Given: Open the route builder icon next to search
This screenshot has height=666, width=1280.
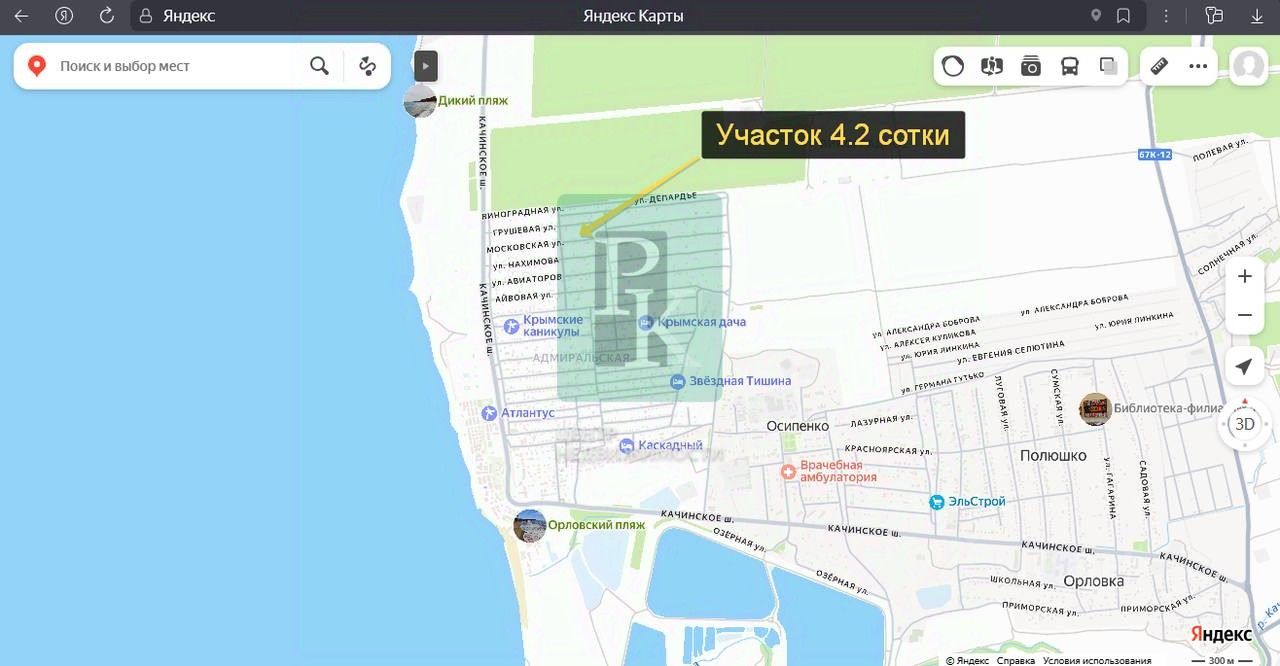Looking at the screenshot, I should point(367,66).
